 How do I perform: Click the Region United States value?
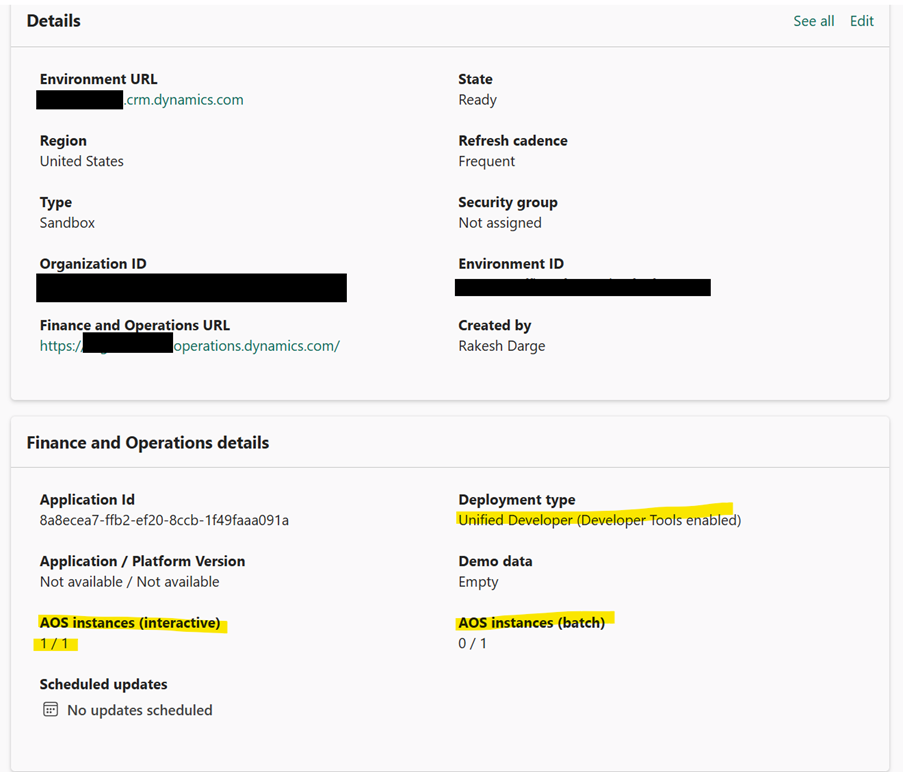82,161
